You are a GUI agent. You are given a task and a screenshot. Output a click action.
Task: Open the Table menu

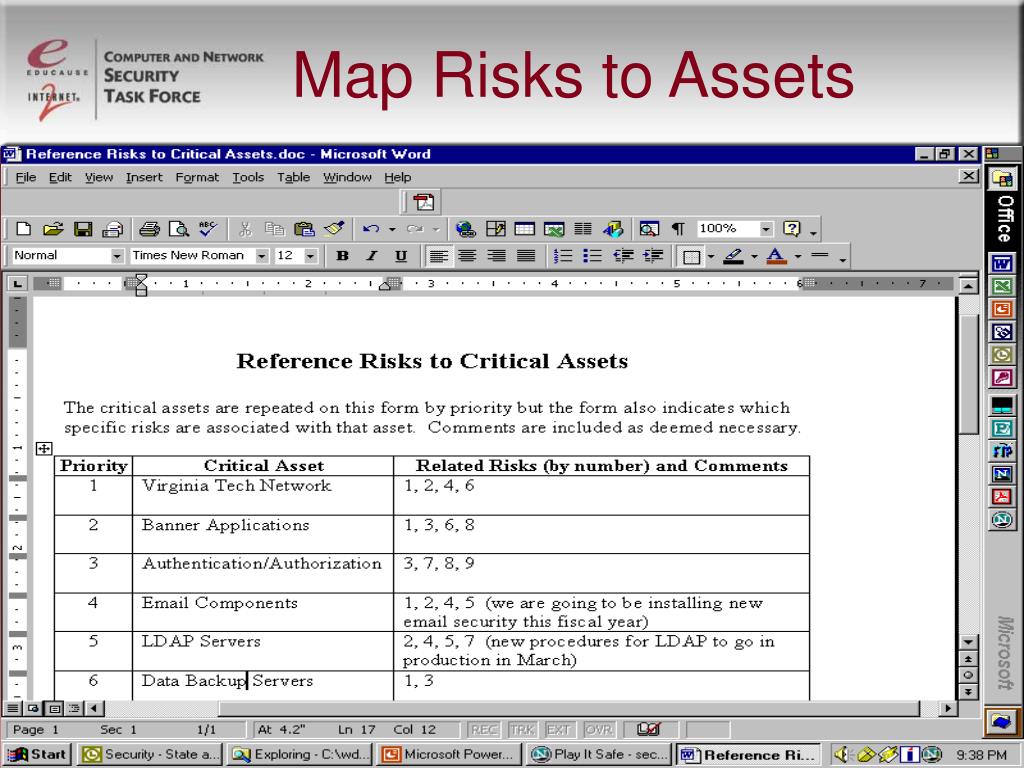tap(293, 177)
